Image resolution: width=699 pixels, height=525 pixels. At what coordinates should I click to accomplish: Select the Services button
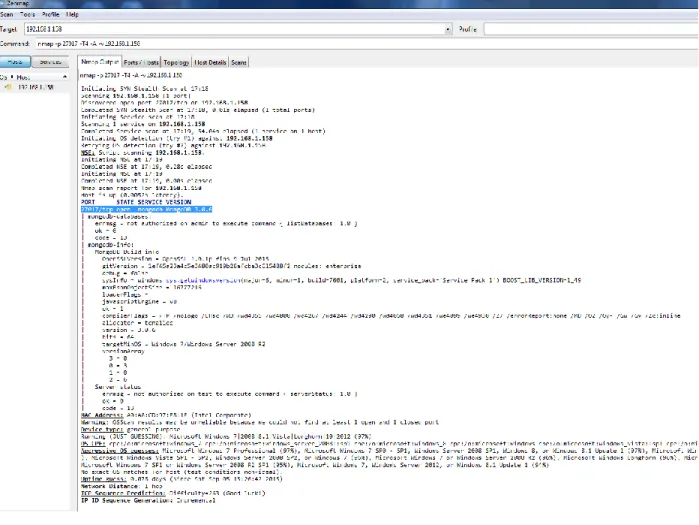50,62
